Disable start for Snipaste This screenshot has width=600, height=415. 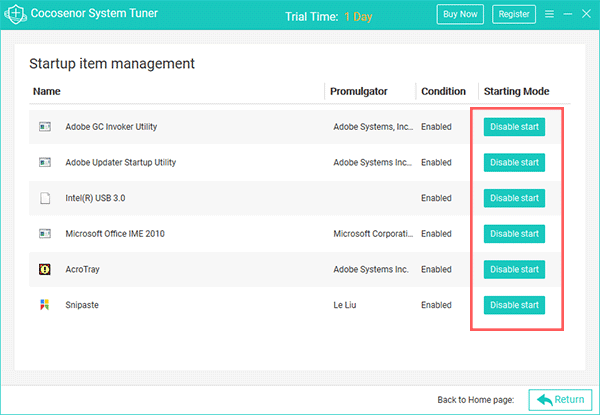point(514,305)
